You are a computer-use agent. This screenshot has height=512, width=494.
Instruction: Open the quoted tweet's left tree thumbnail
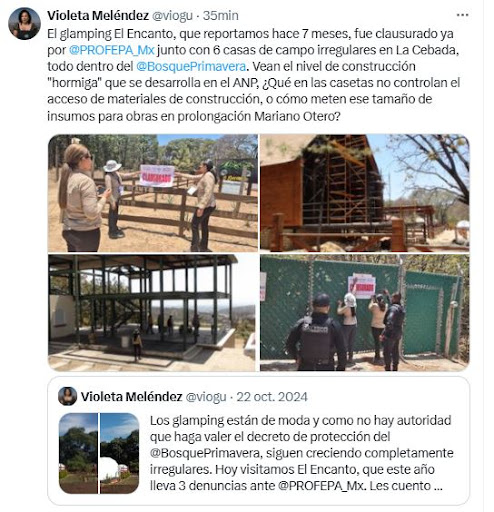pos(78,453)
